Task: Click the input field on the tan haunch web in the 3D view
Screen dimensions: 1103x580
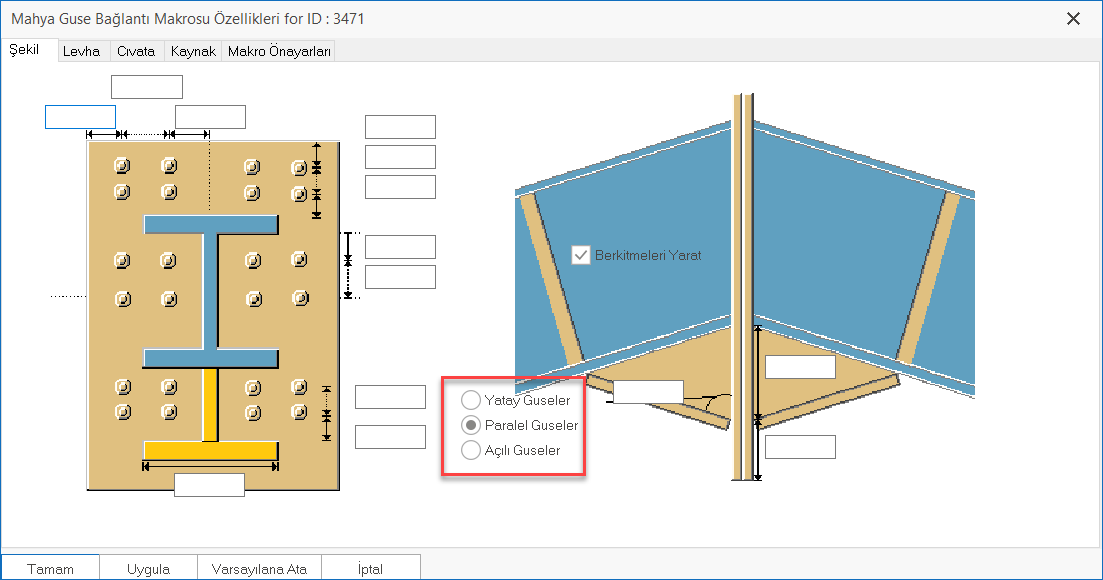Action: pos(800,367)
